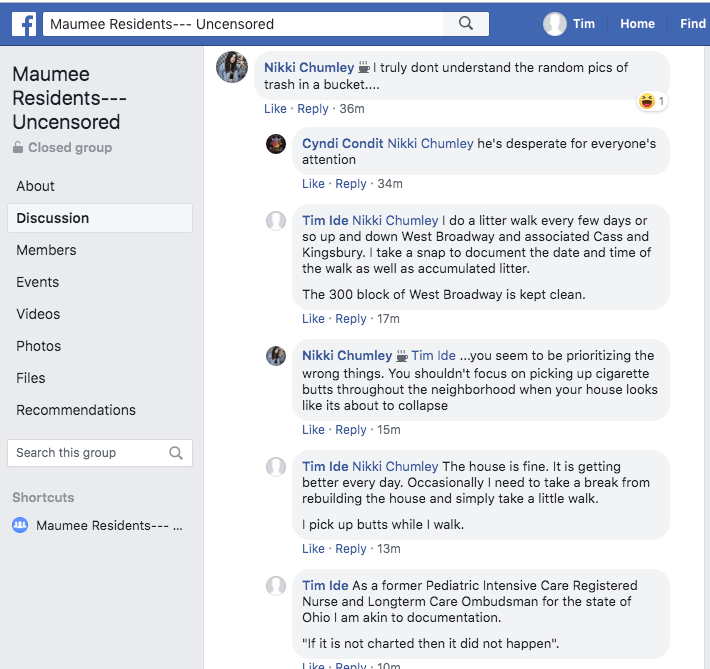Click the magnifier button in top search bar
Image resolution: width=710 pixels, height=669 pixels.
tap(466, 23)
